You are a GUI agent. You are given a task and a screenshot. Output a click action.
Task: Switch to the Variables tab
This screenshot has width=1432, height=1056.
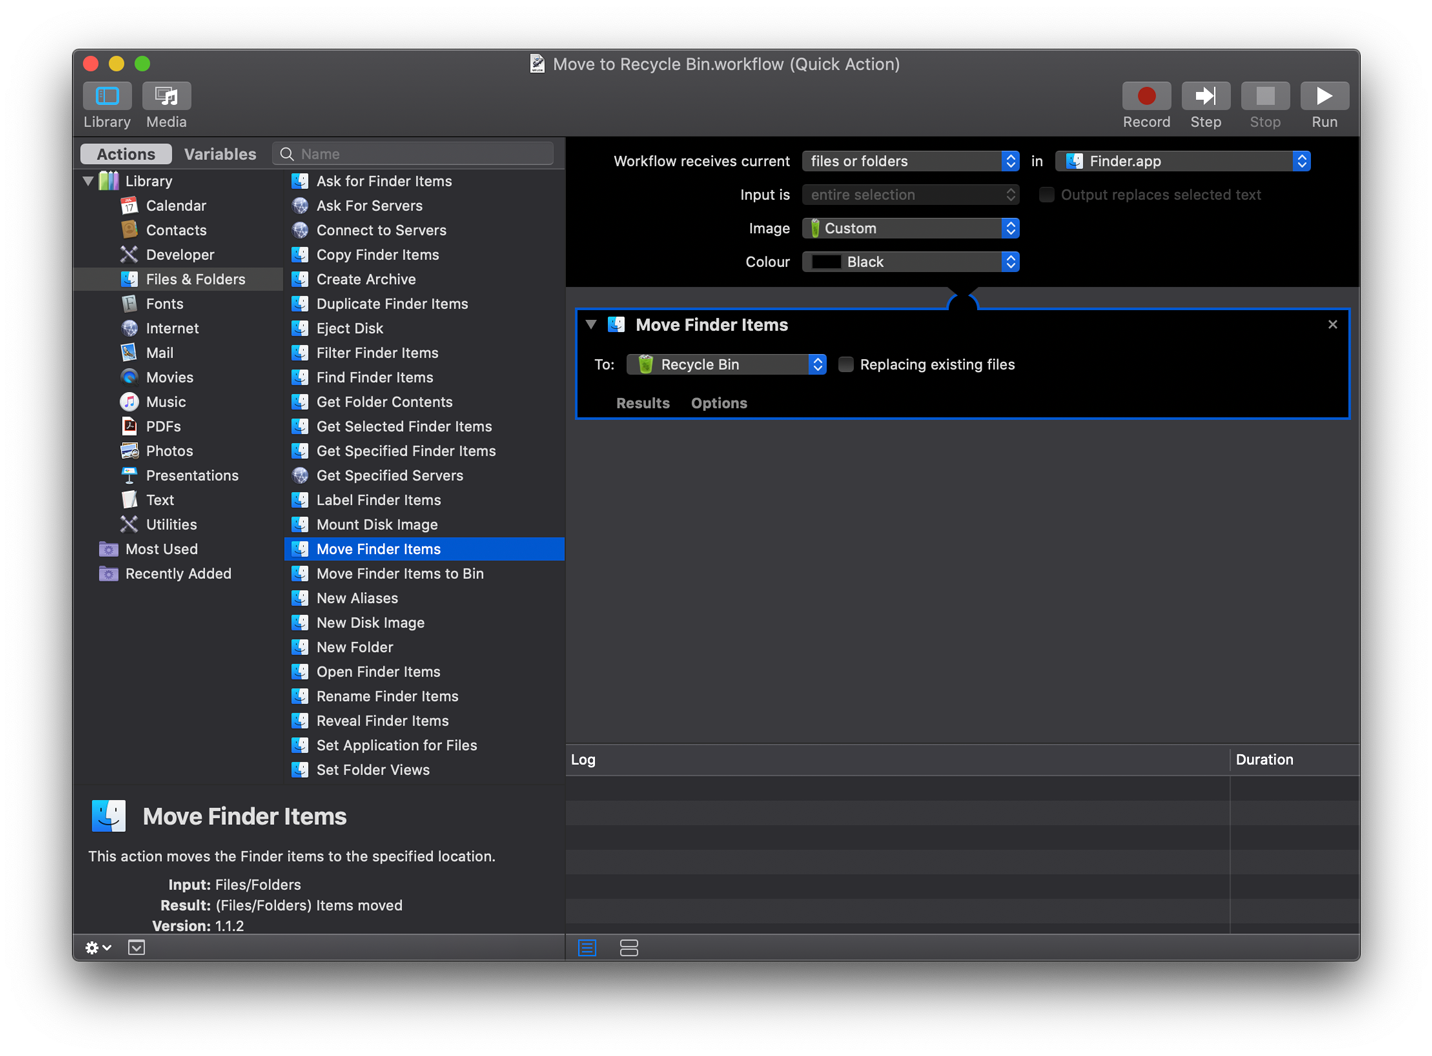tap(220, 154)
